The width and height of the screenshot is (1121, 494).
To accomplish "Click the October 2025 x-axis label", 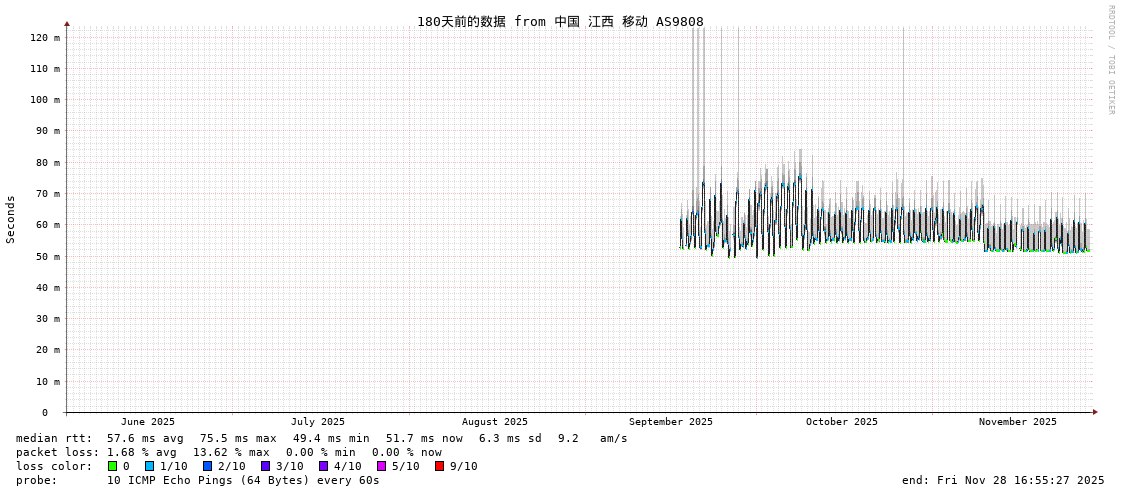I will coord(841,422).
